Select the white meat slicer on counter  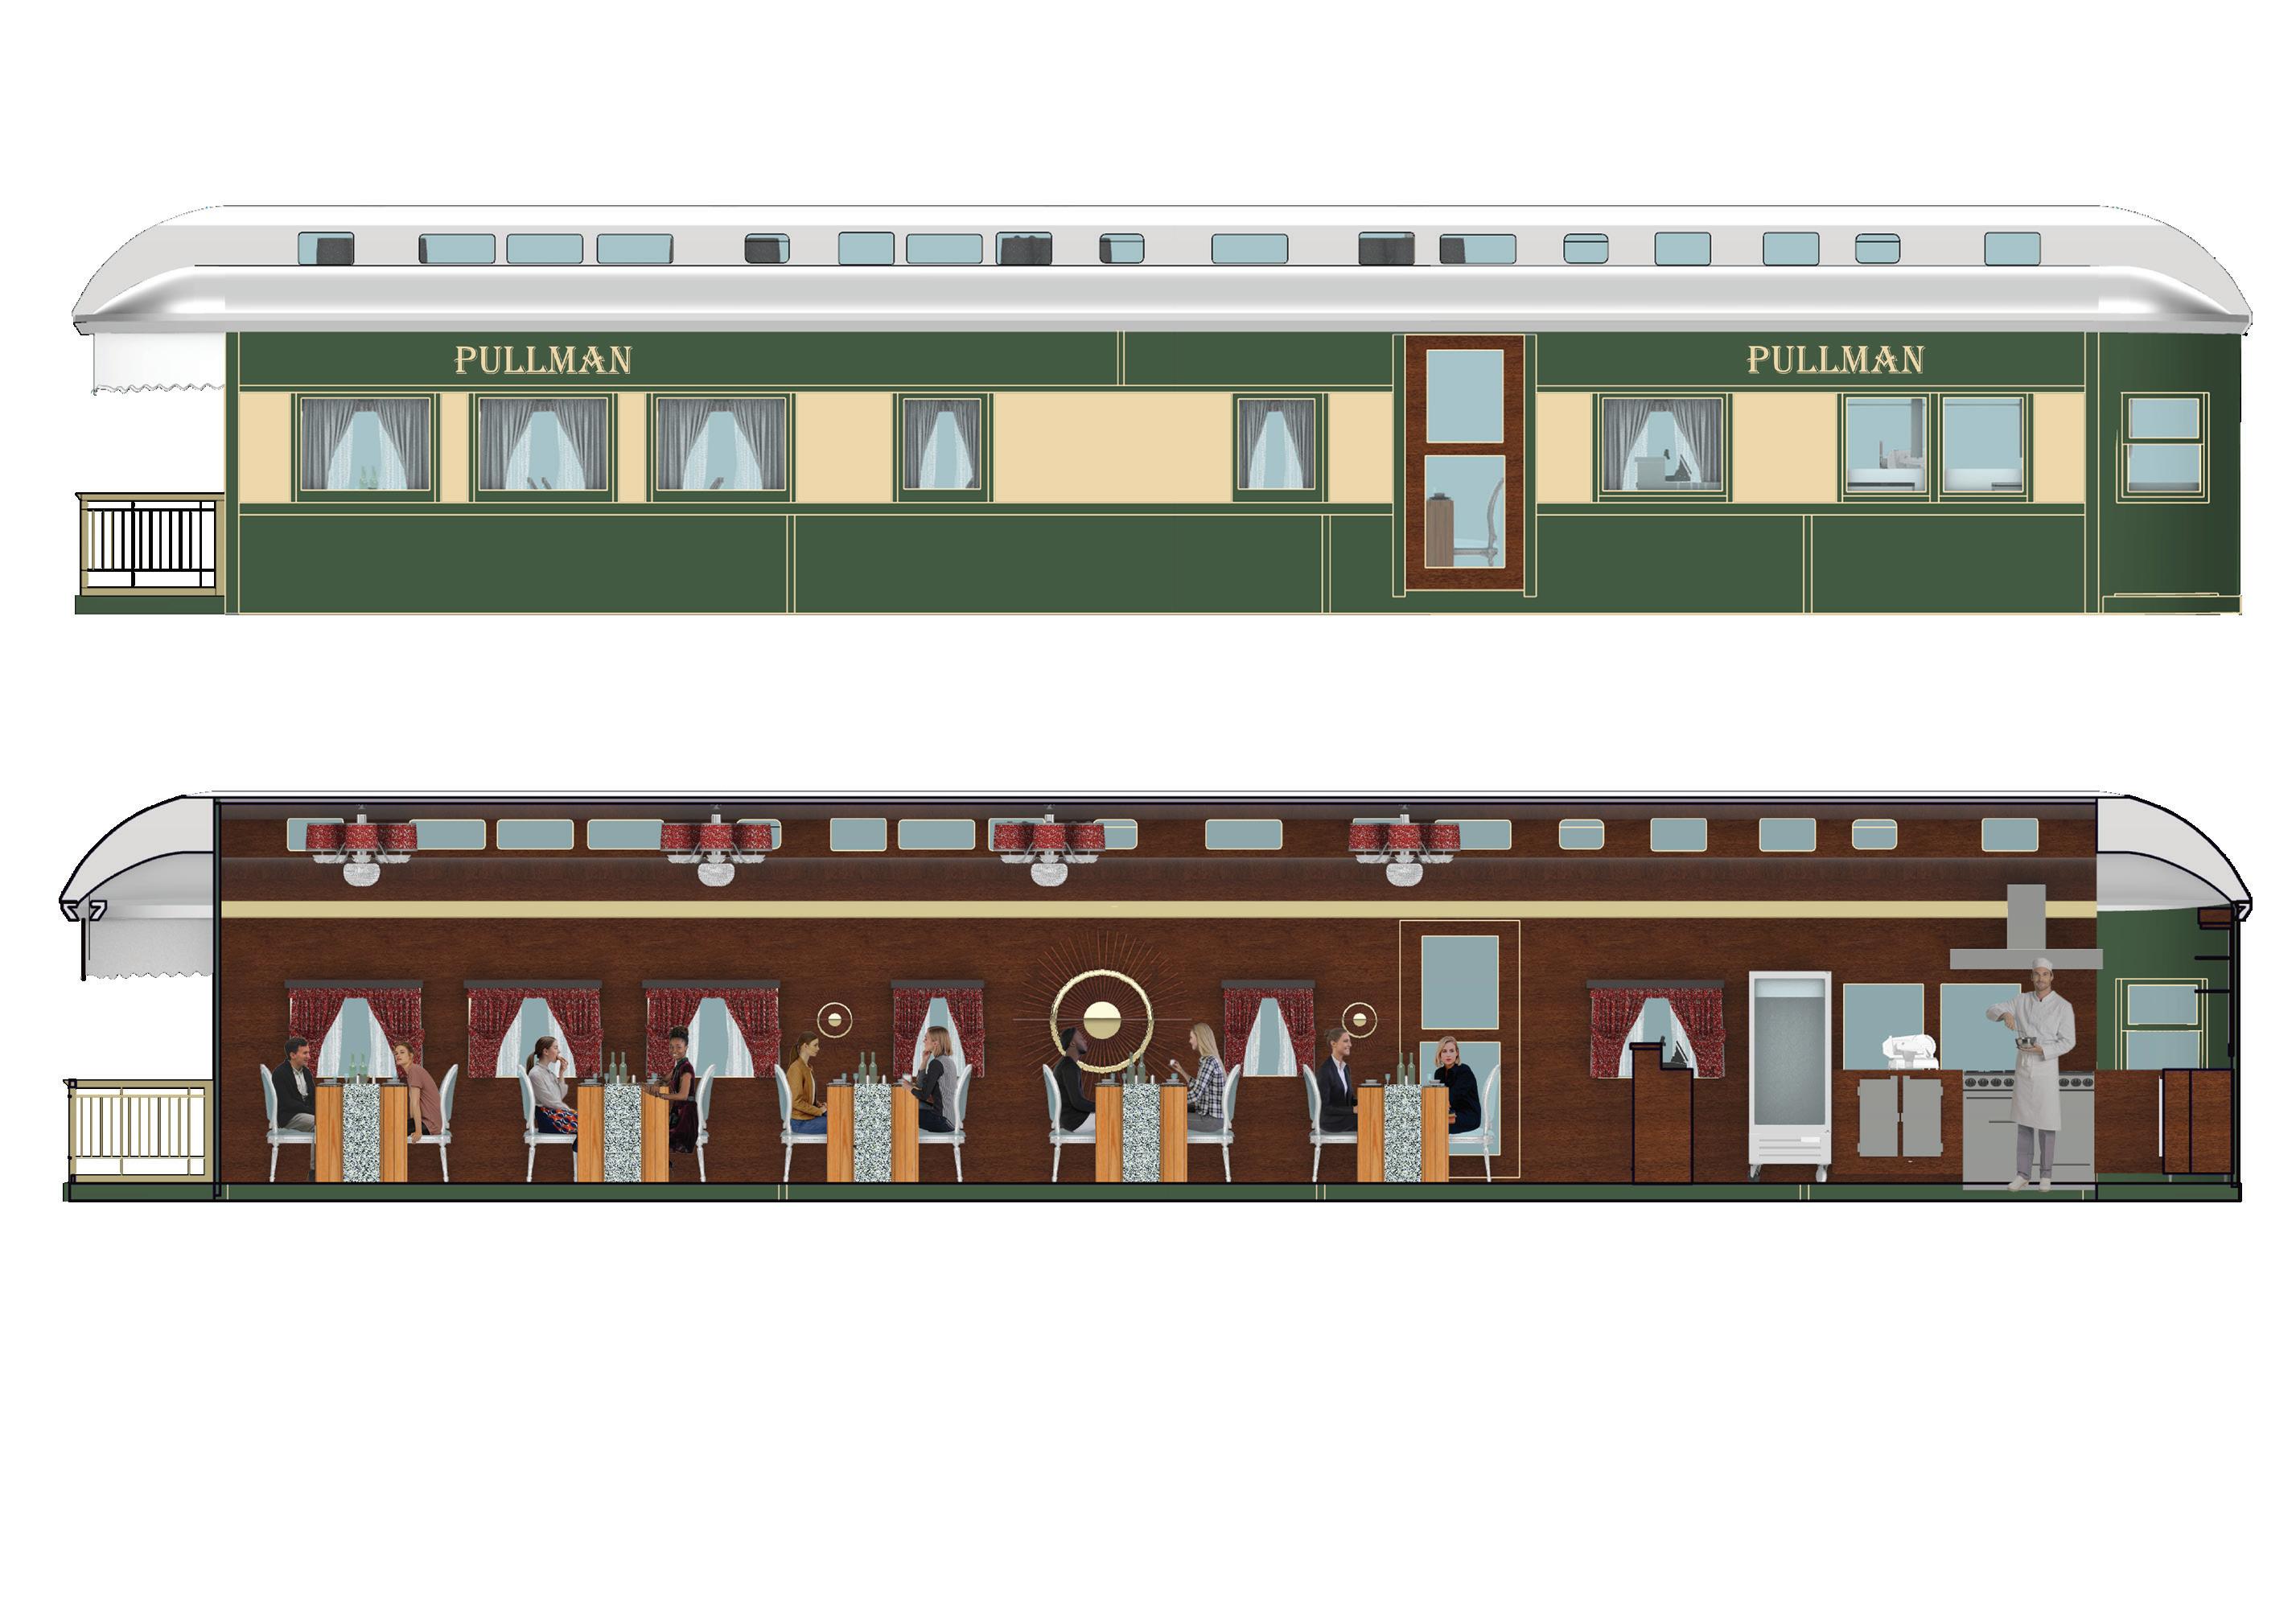click(x=1910, y=1050)
